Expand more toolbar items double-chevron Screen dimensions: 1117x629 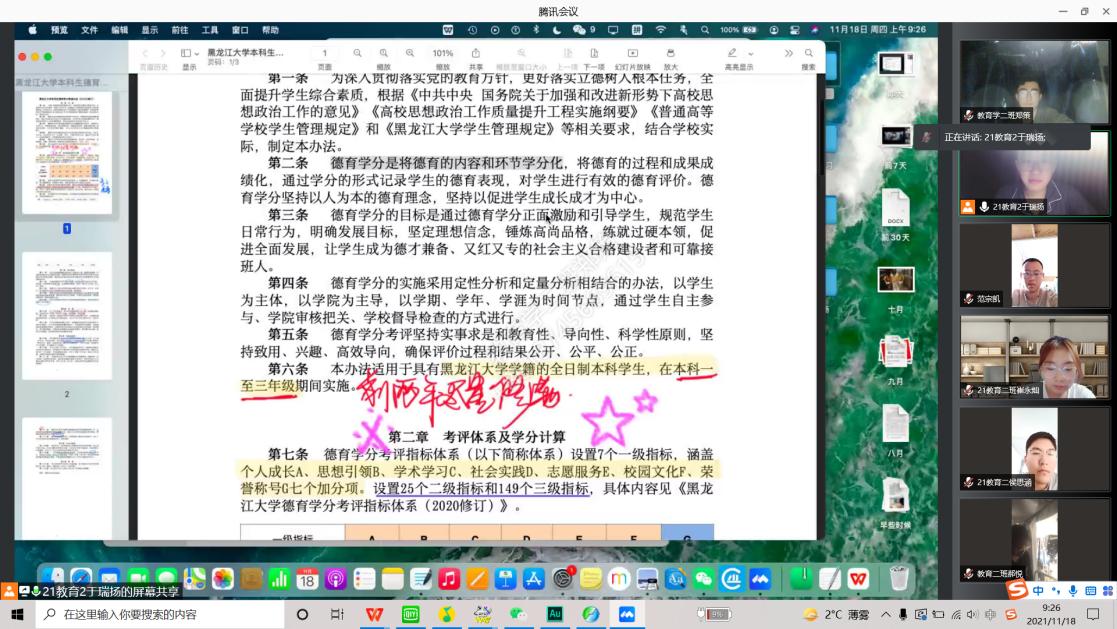click(x=788, y=53)
